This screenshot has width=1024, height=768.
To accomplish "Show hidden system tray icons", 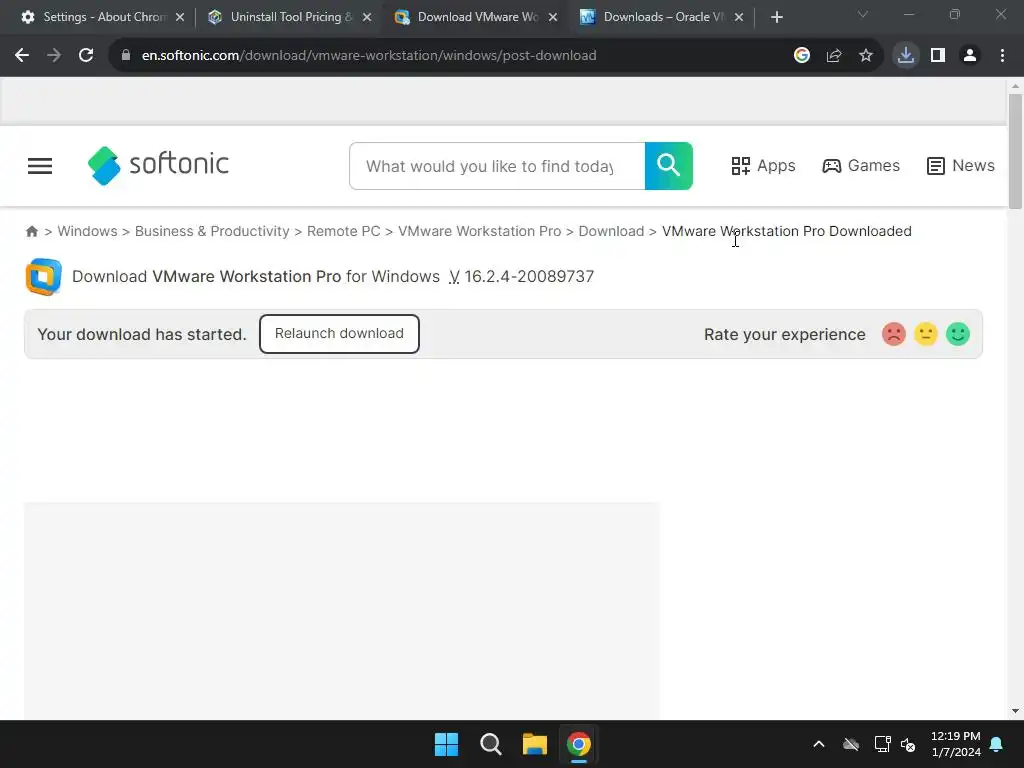I will click(x=819, y=744).
